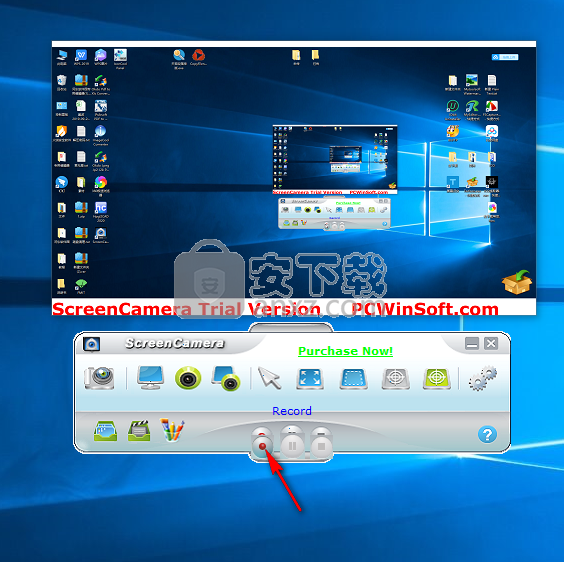Click the blue button at preview top-right
The width and height of the screenshot is (564, 562).
[505, 57]
